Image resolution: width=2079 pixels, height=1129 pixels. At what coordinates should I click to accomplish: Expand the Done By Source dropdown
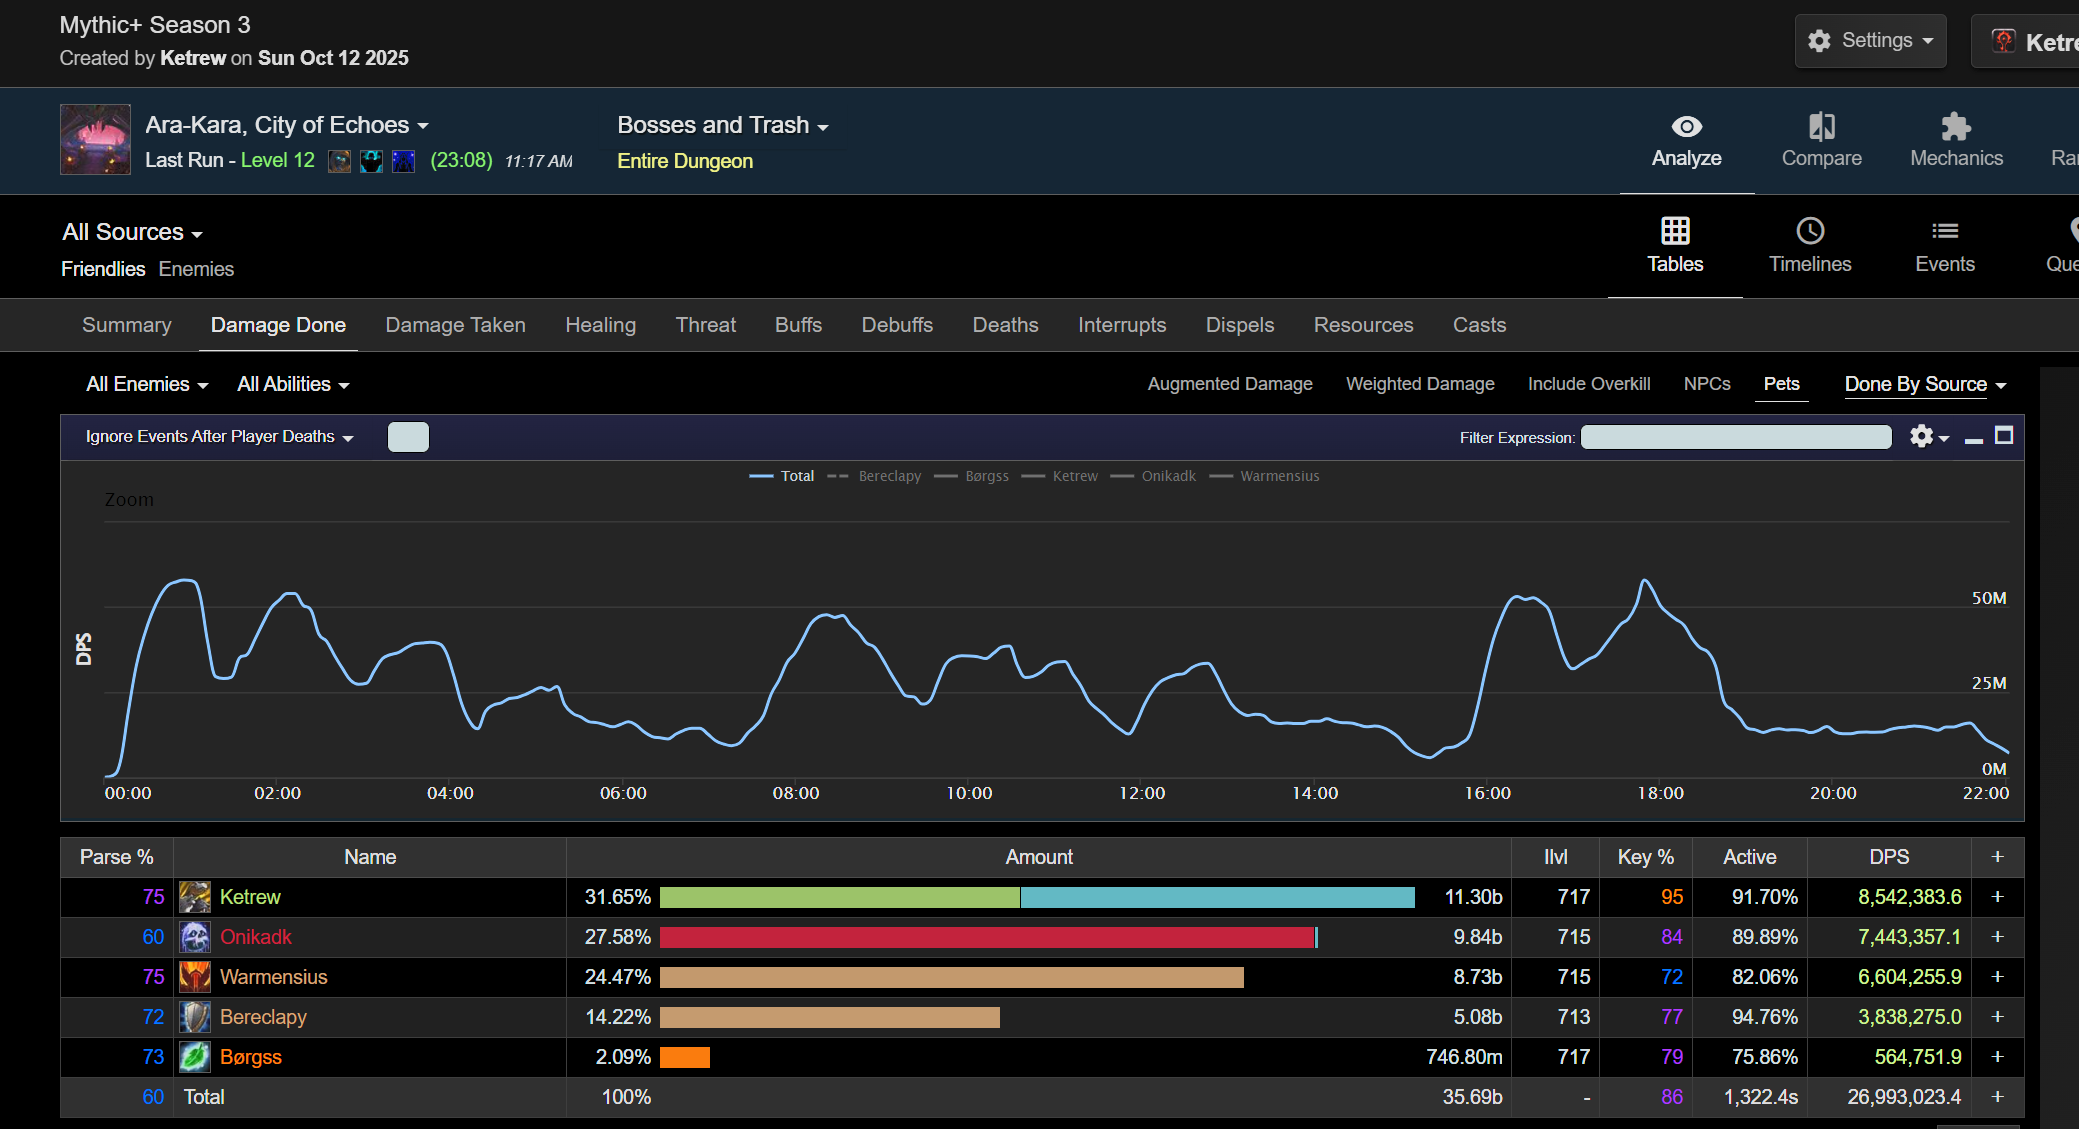[1925, 384]
